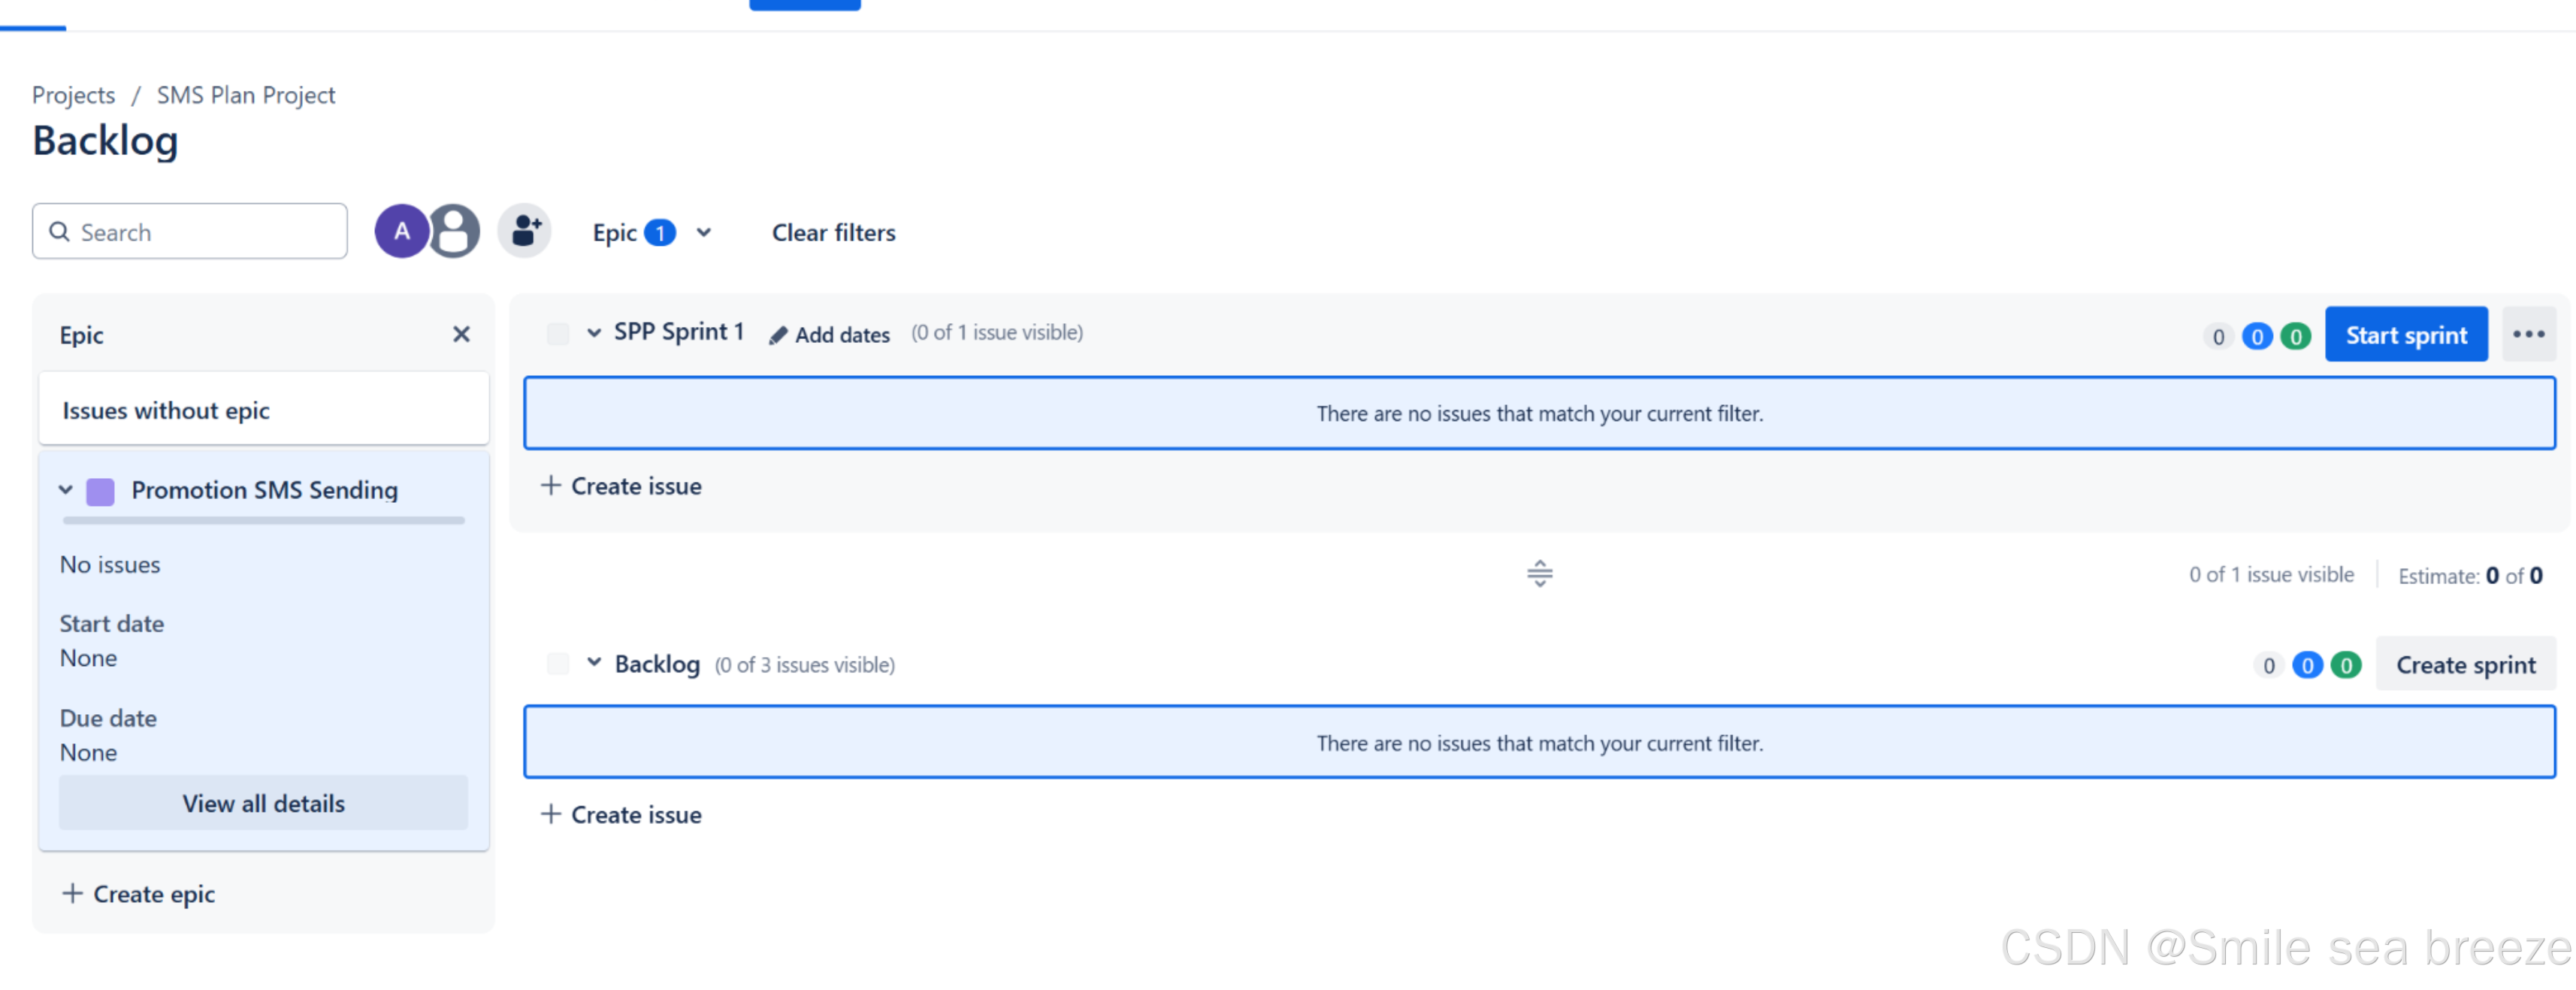
Task: Select the unassigned user avatar filter
Action: click(453, 231)
